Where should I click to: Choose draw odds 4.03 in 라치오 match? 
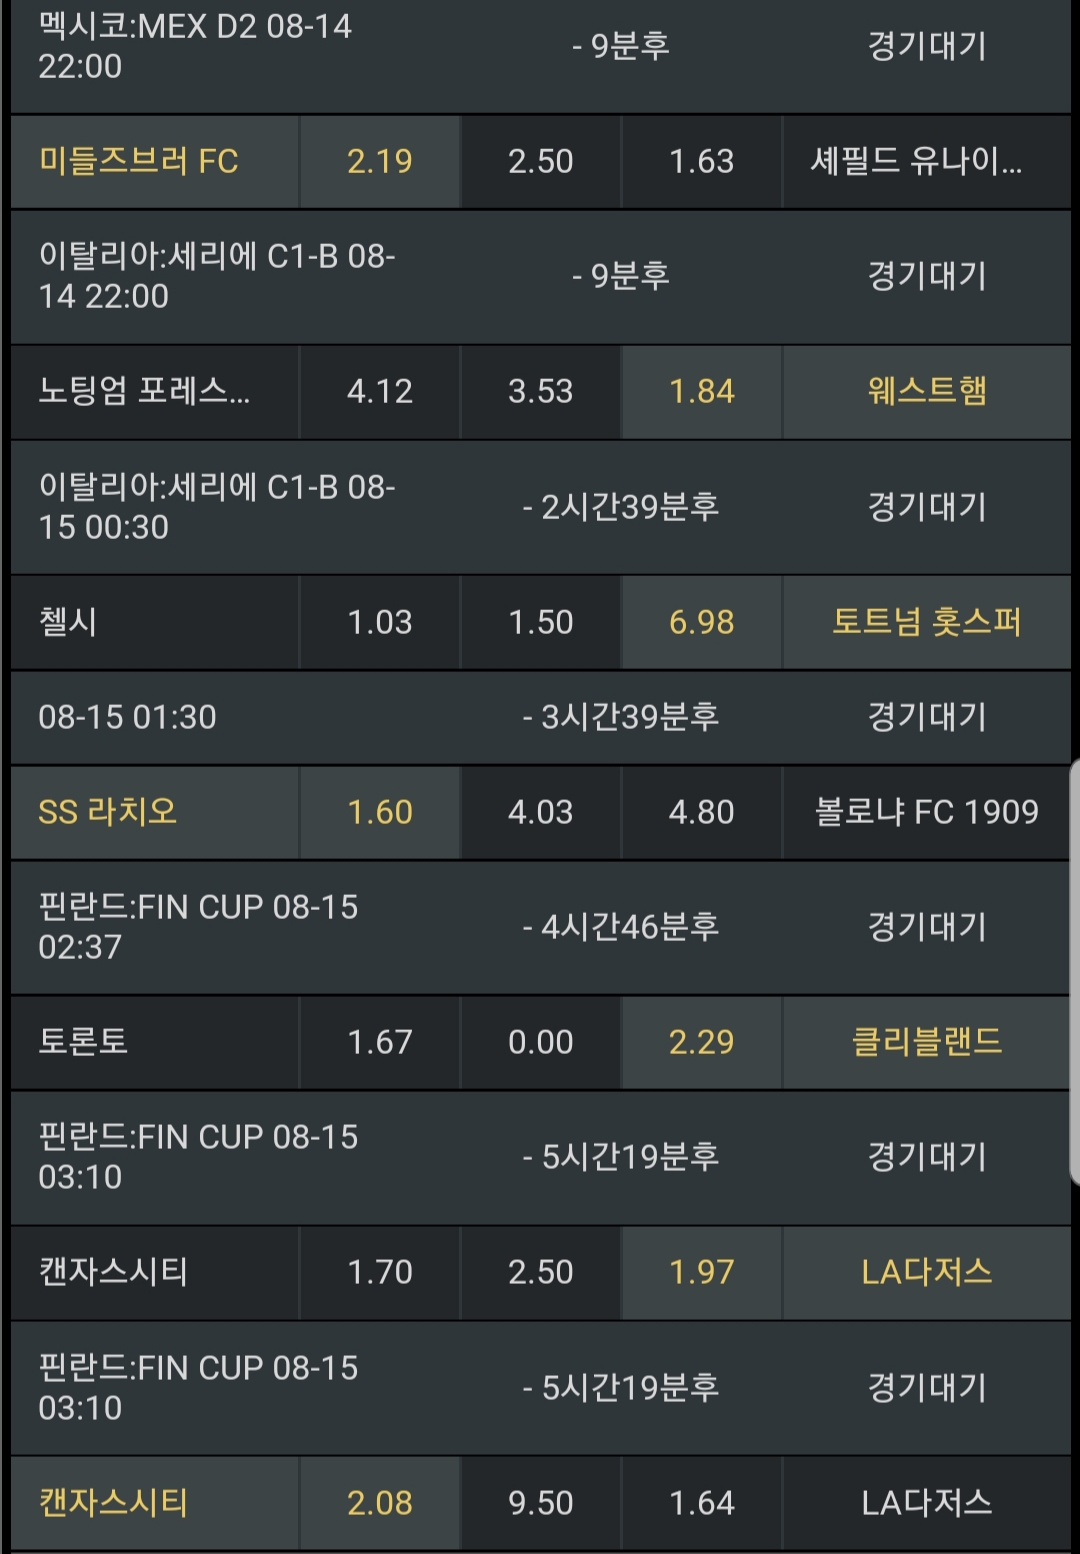point(540,812)
